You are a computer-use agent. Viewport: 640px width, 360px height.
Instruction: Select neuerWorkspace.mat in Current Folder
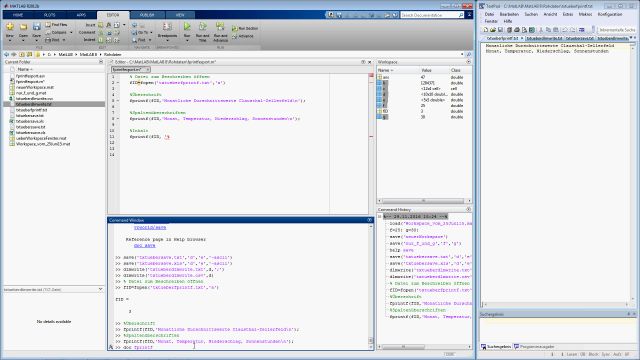tap(35, 87)
